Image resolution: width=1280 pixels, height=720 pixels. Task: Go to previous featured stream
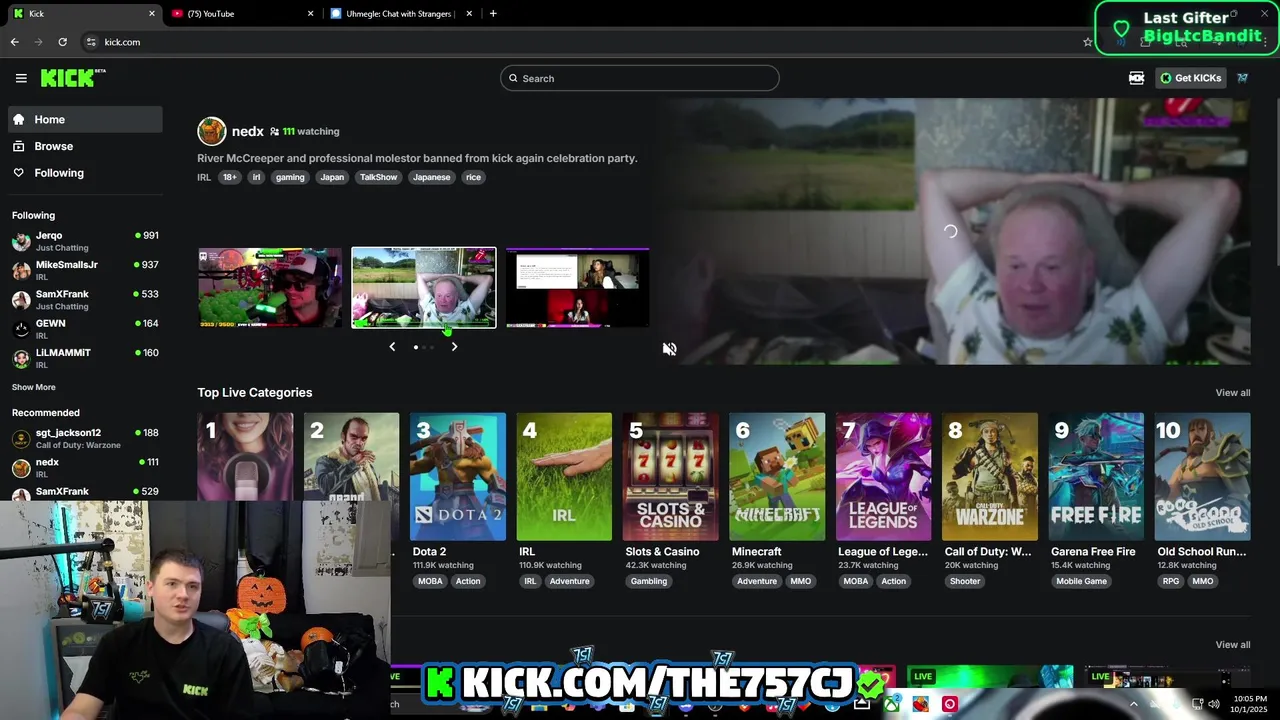click(x=392, y=347)
